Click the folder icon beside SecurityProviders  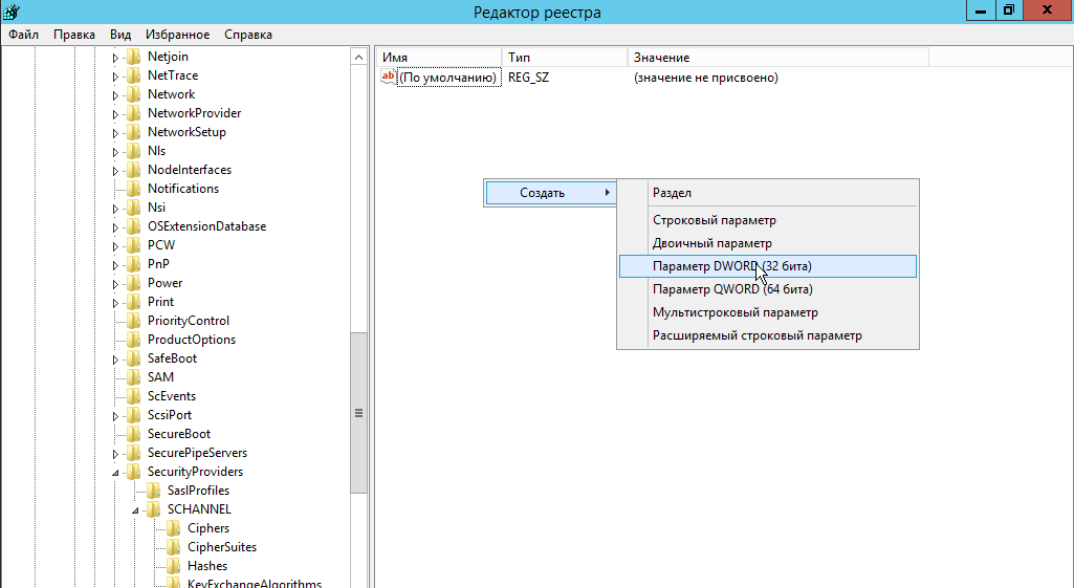[134, 472]
